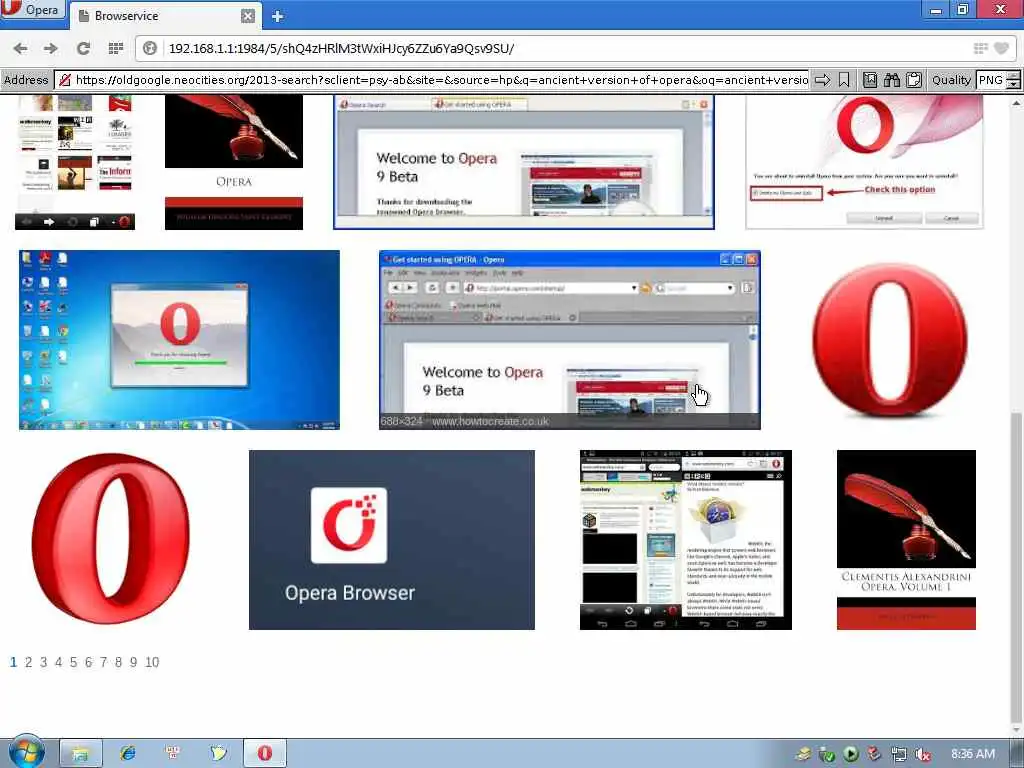Bookmark page with the heart icon
The height and width of the screenshot is (768, 1024).
pos(1001,48)
